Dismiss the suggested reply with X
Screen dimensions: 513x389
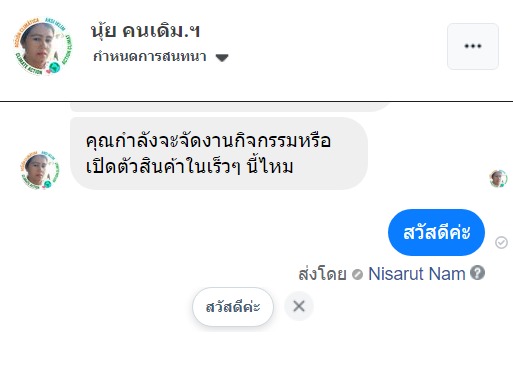tap(299, 306)
